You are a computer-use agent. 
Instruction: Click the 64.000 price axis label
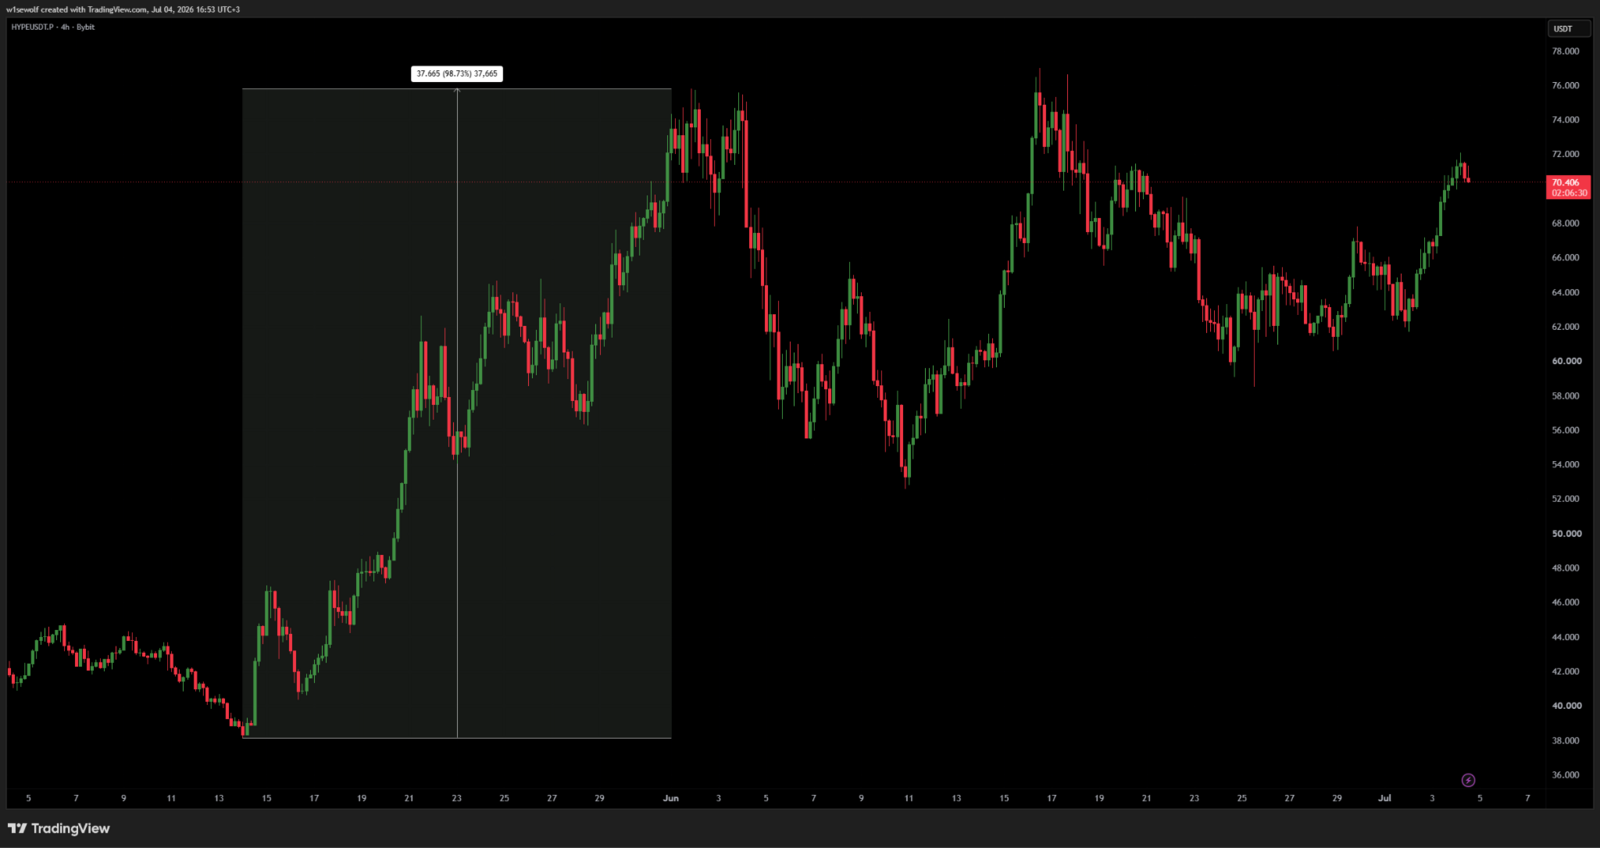[1565, 292]
